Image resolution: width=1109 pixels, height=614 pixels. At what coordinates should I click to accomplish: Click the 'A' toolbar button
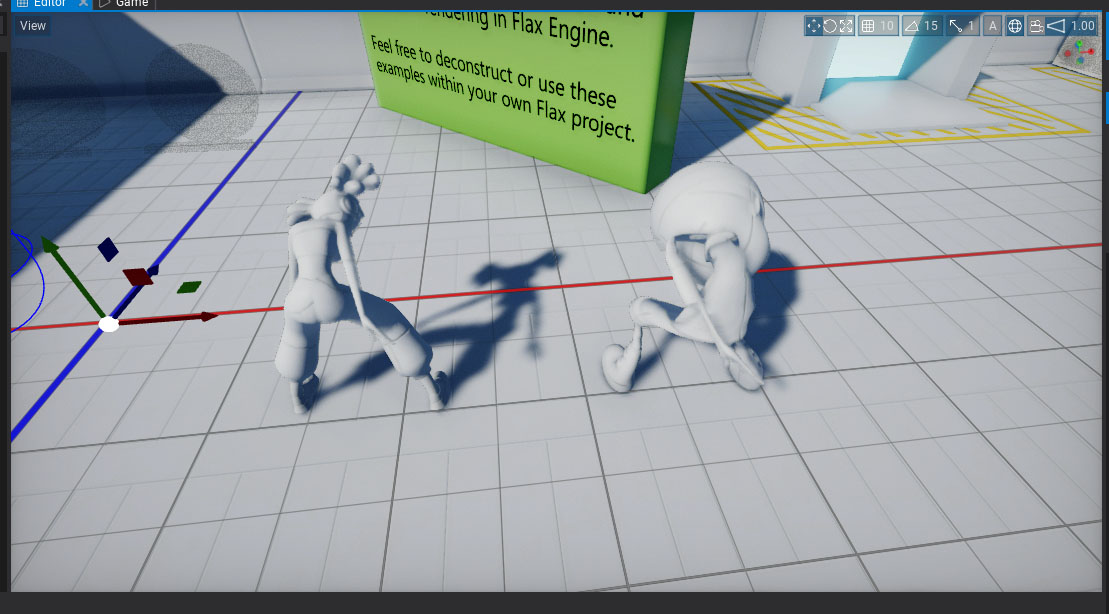pos(993,26)
